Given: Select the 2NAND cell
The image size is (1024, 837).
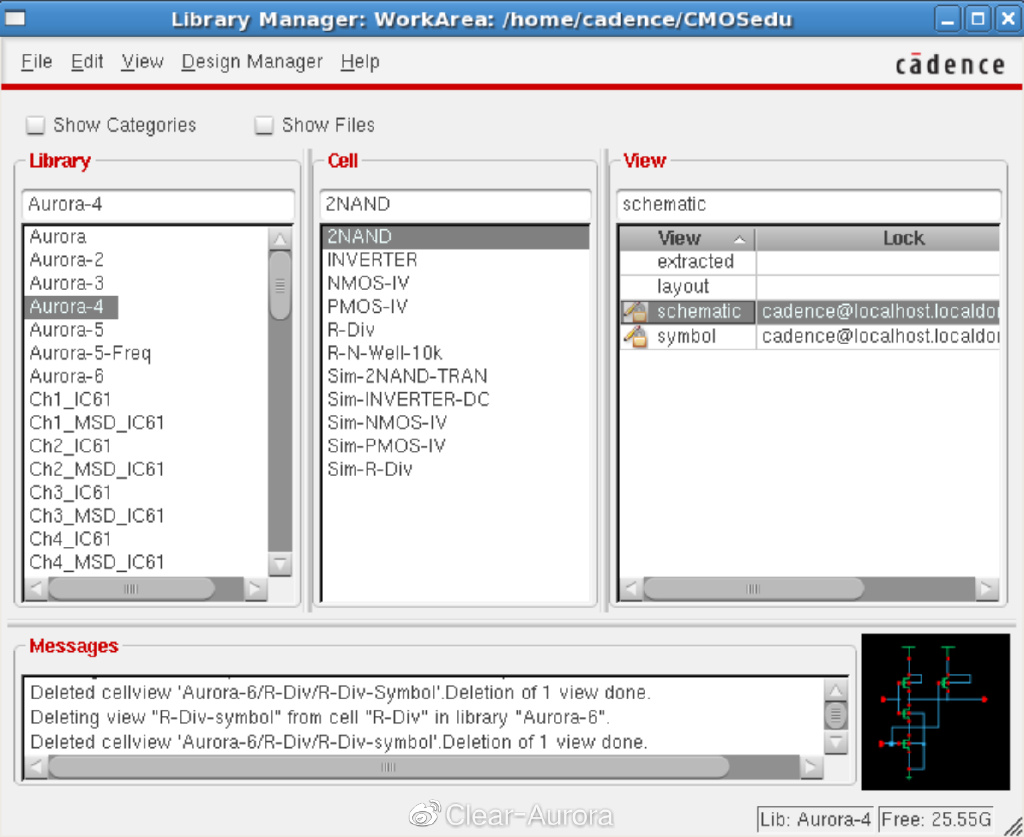Looking at the screenshot, I should [456, 236].
